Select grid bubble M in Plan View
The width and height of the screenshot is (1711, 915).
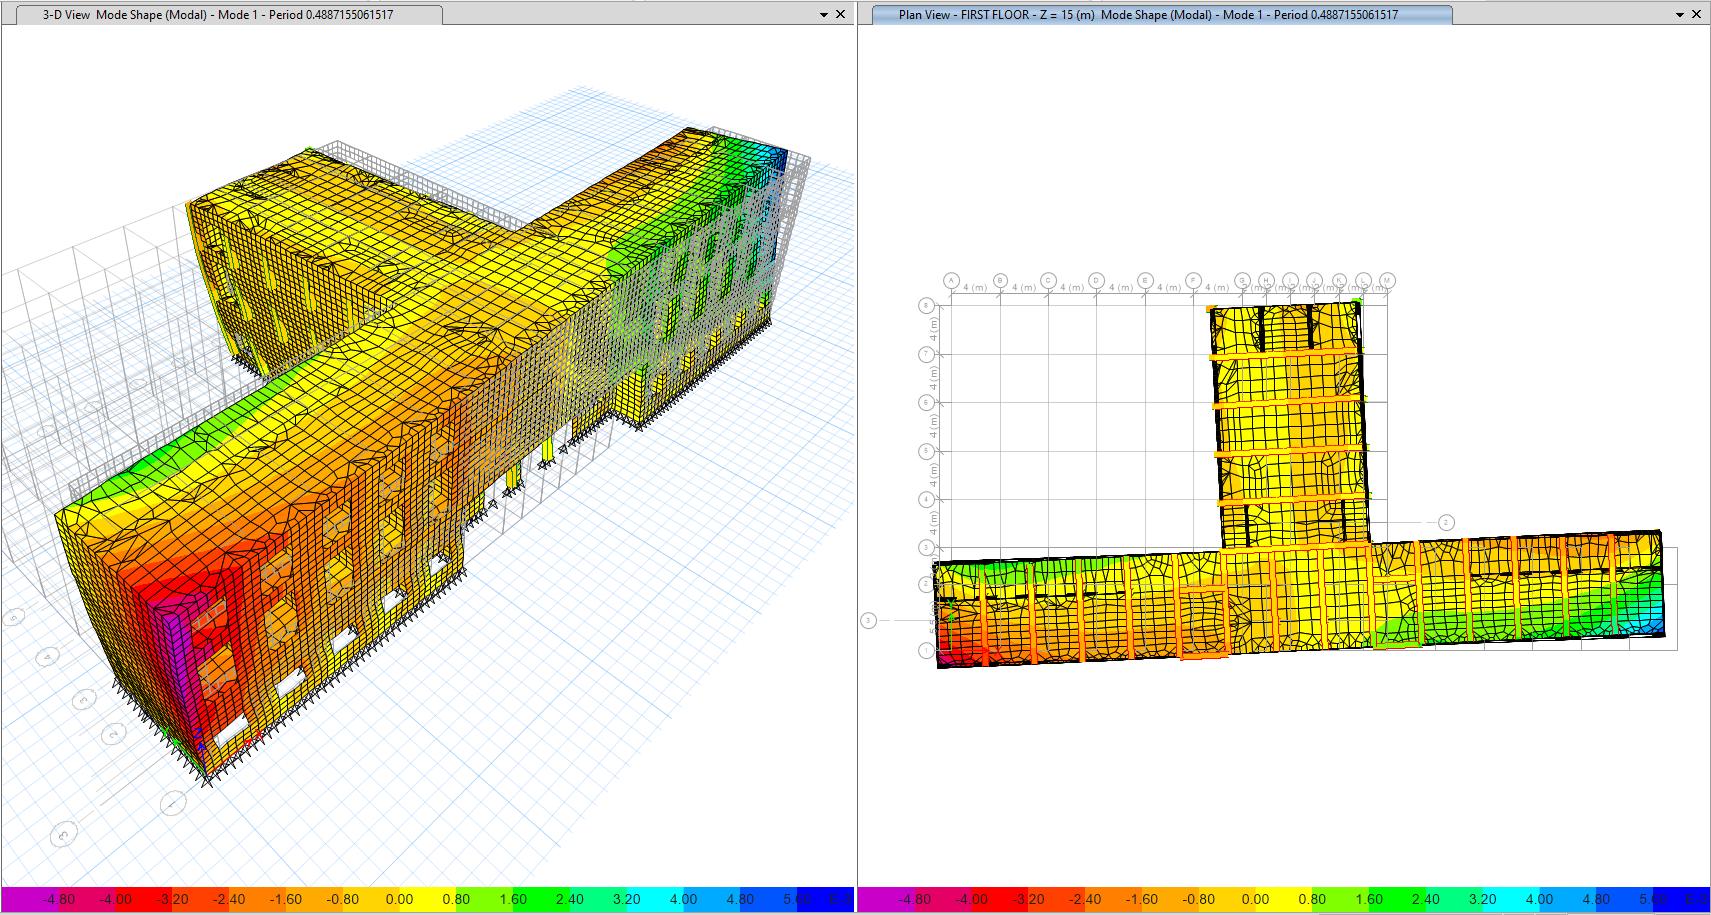[x=1387, y=281]
